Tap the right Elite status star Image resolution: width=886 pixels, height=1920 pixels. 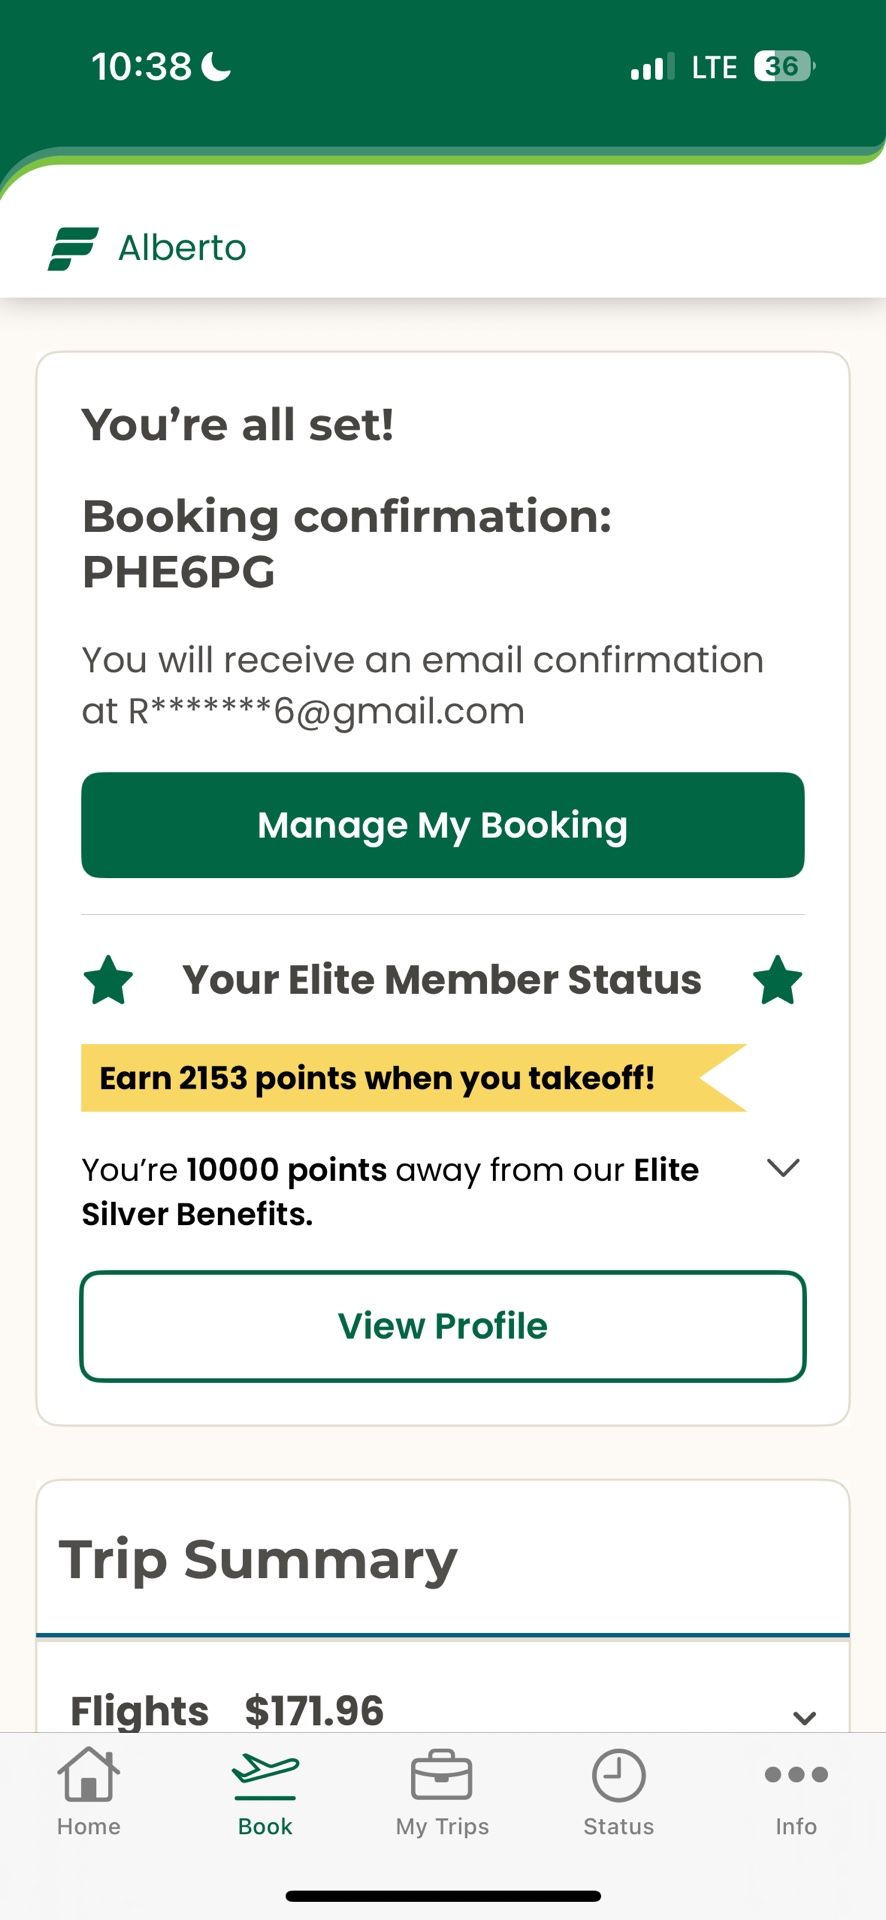777,980
